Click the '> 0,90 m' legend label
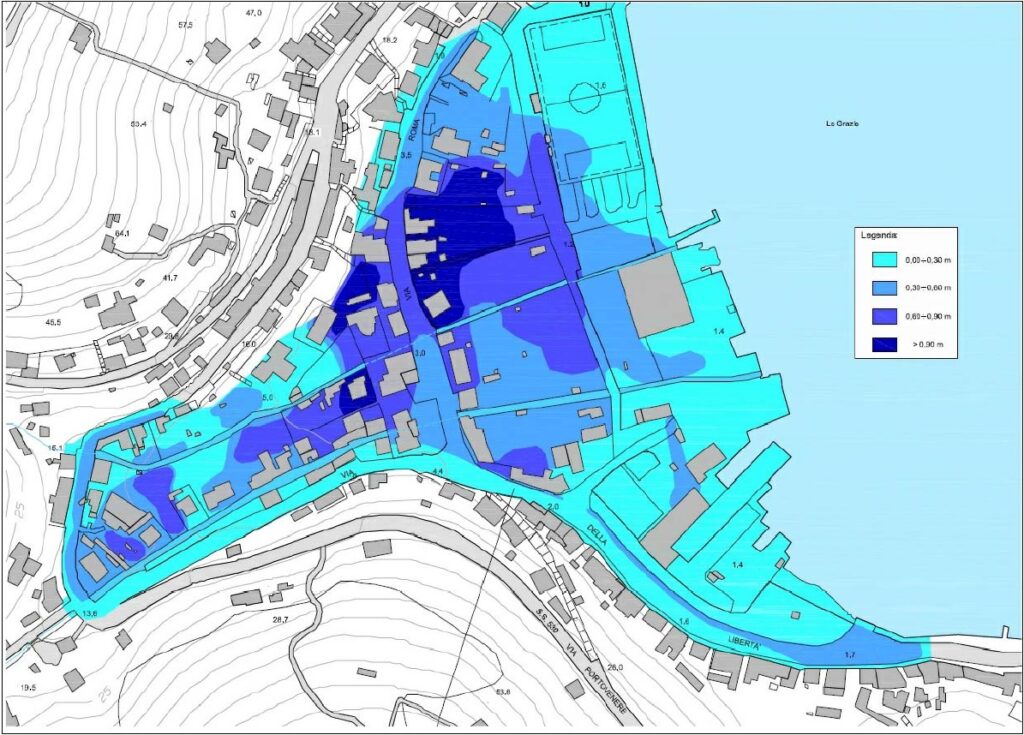1024x735 pixels. (x=929, y=344)
